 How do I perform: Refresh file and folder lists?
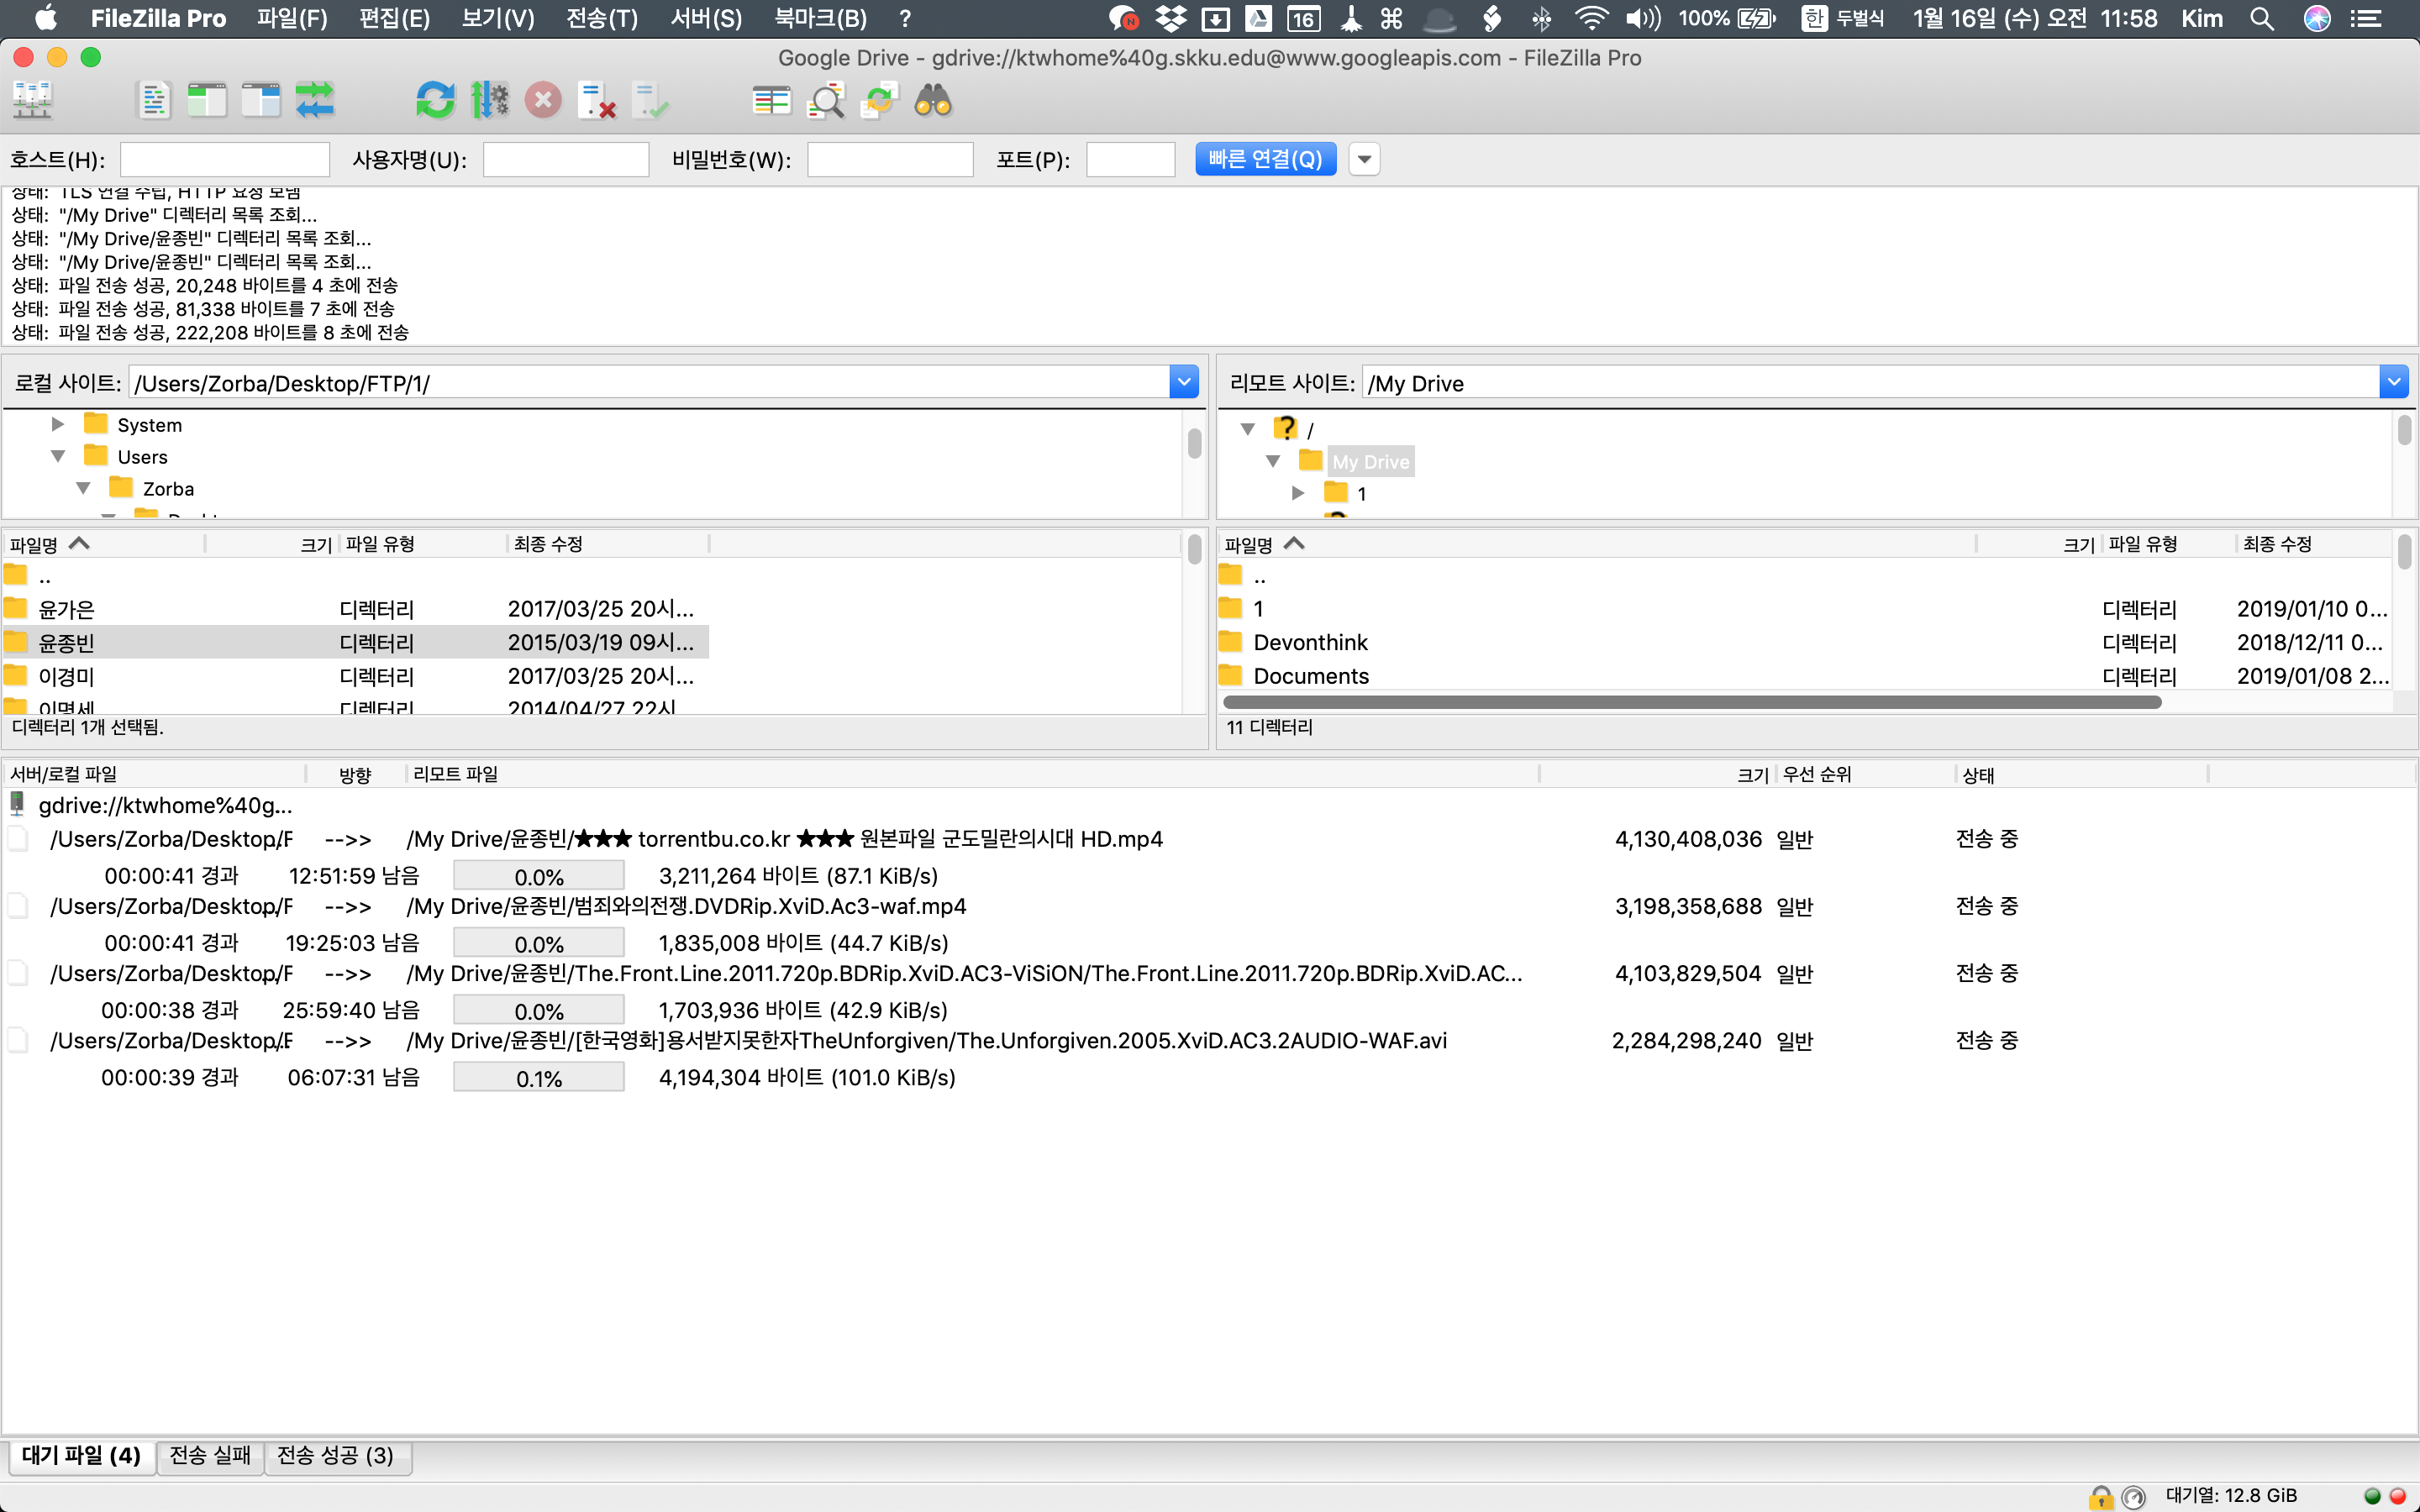pyautogui.click(x=435, y=100)
